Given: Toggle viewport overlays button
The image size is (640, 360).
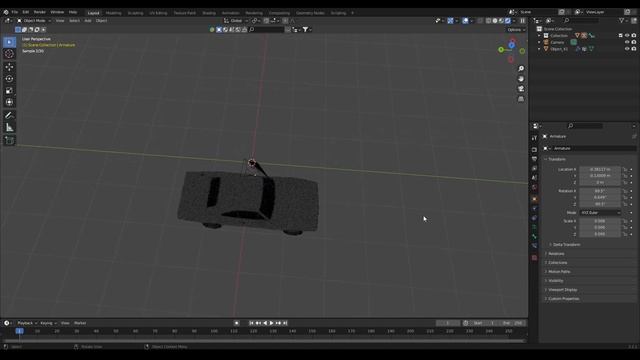Looking at the screenshot, I should (465, 21).
